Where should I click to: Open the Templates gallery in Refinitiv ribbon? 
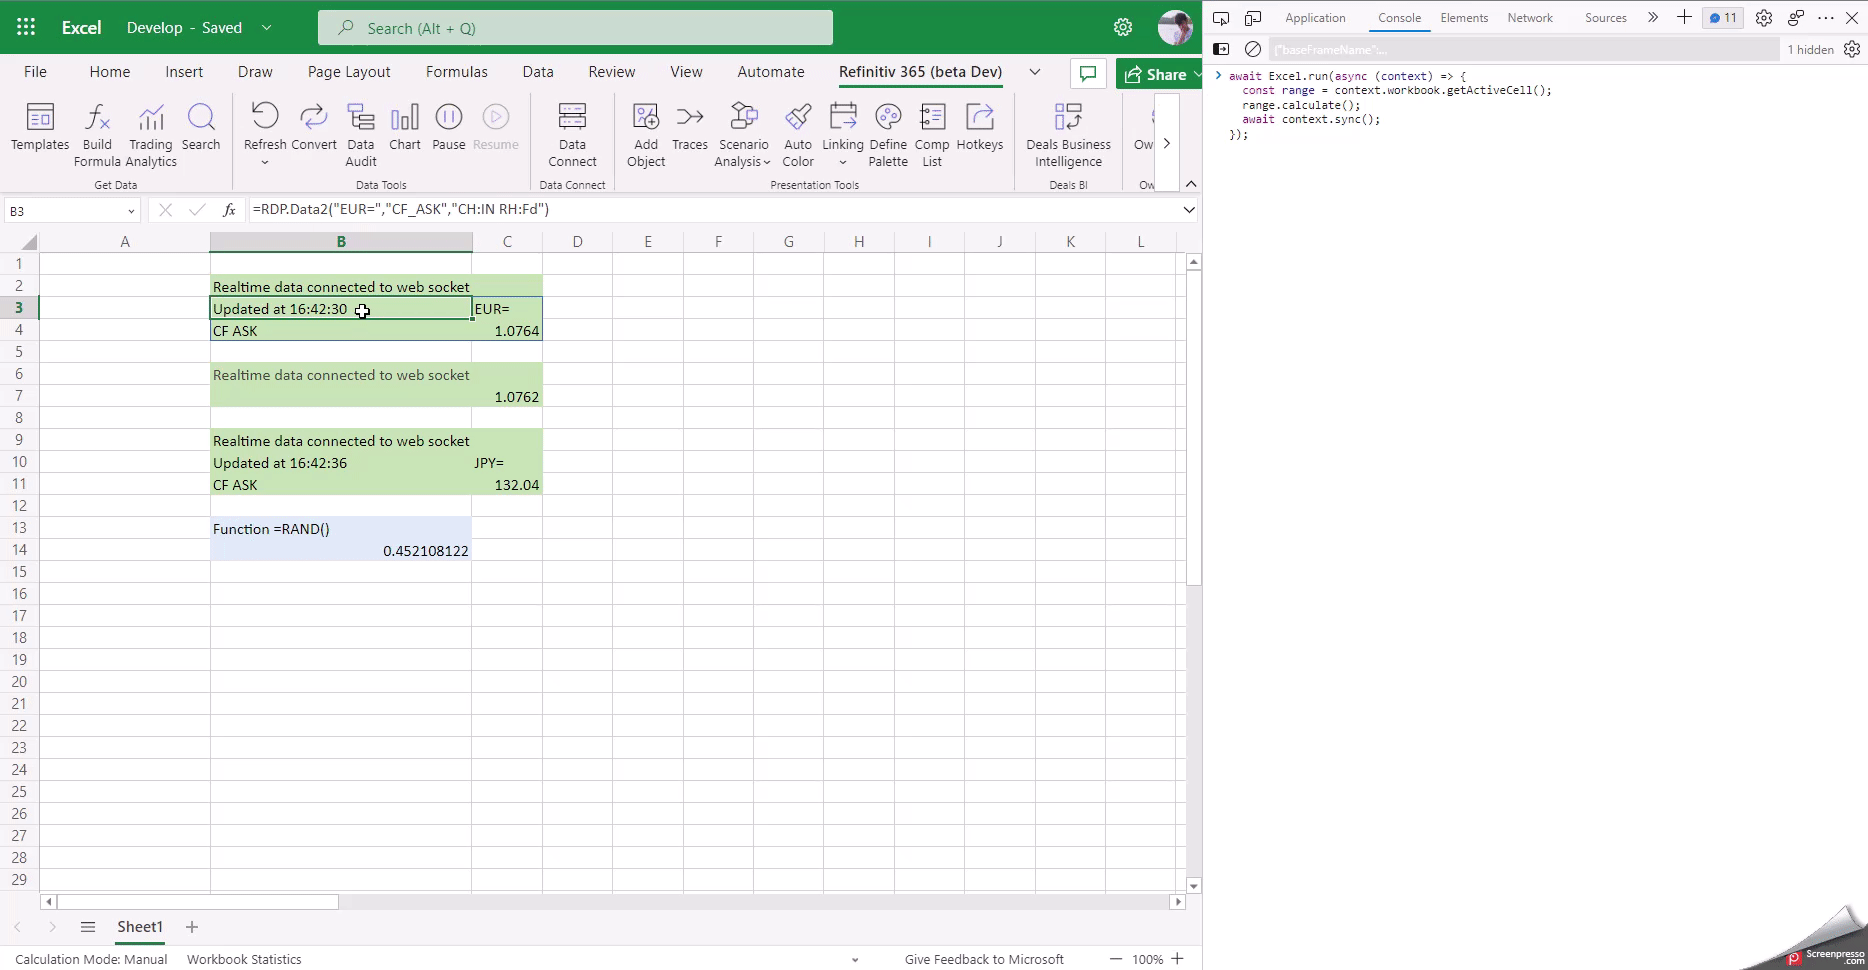tap(39, 132)
